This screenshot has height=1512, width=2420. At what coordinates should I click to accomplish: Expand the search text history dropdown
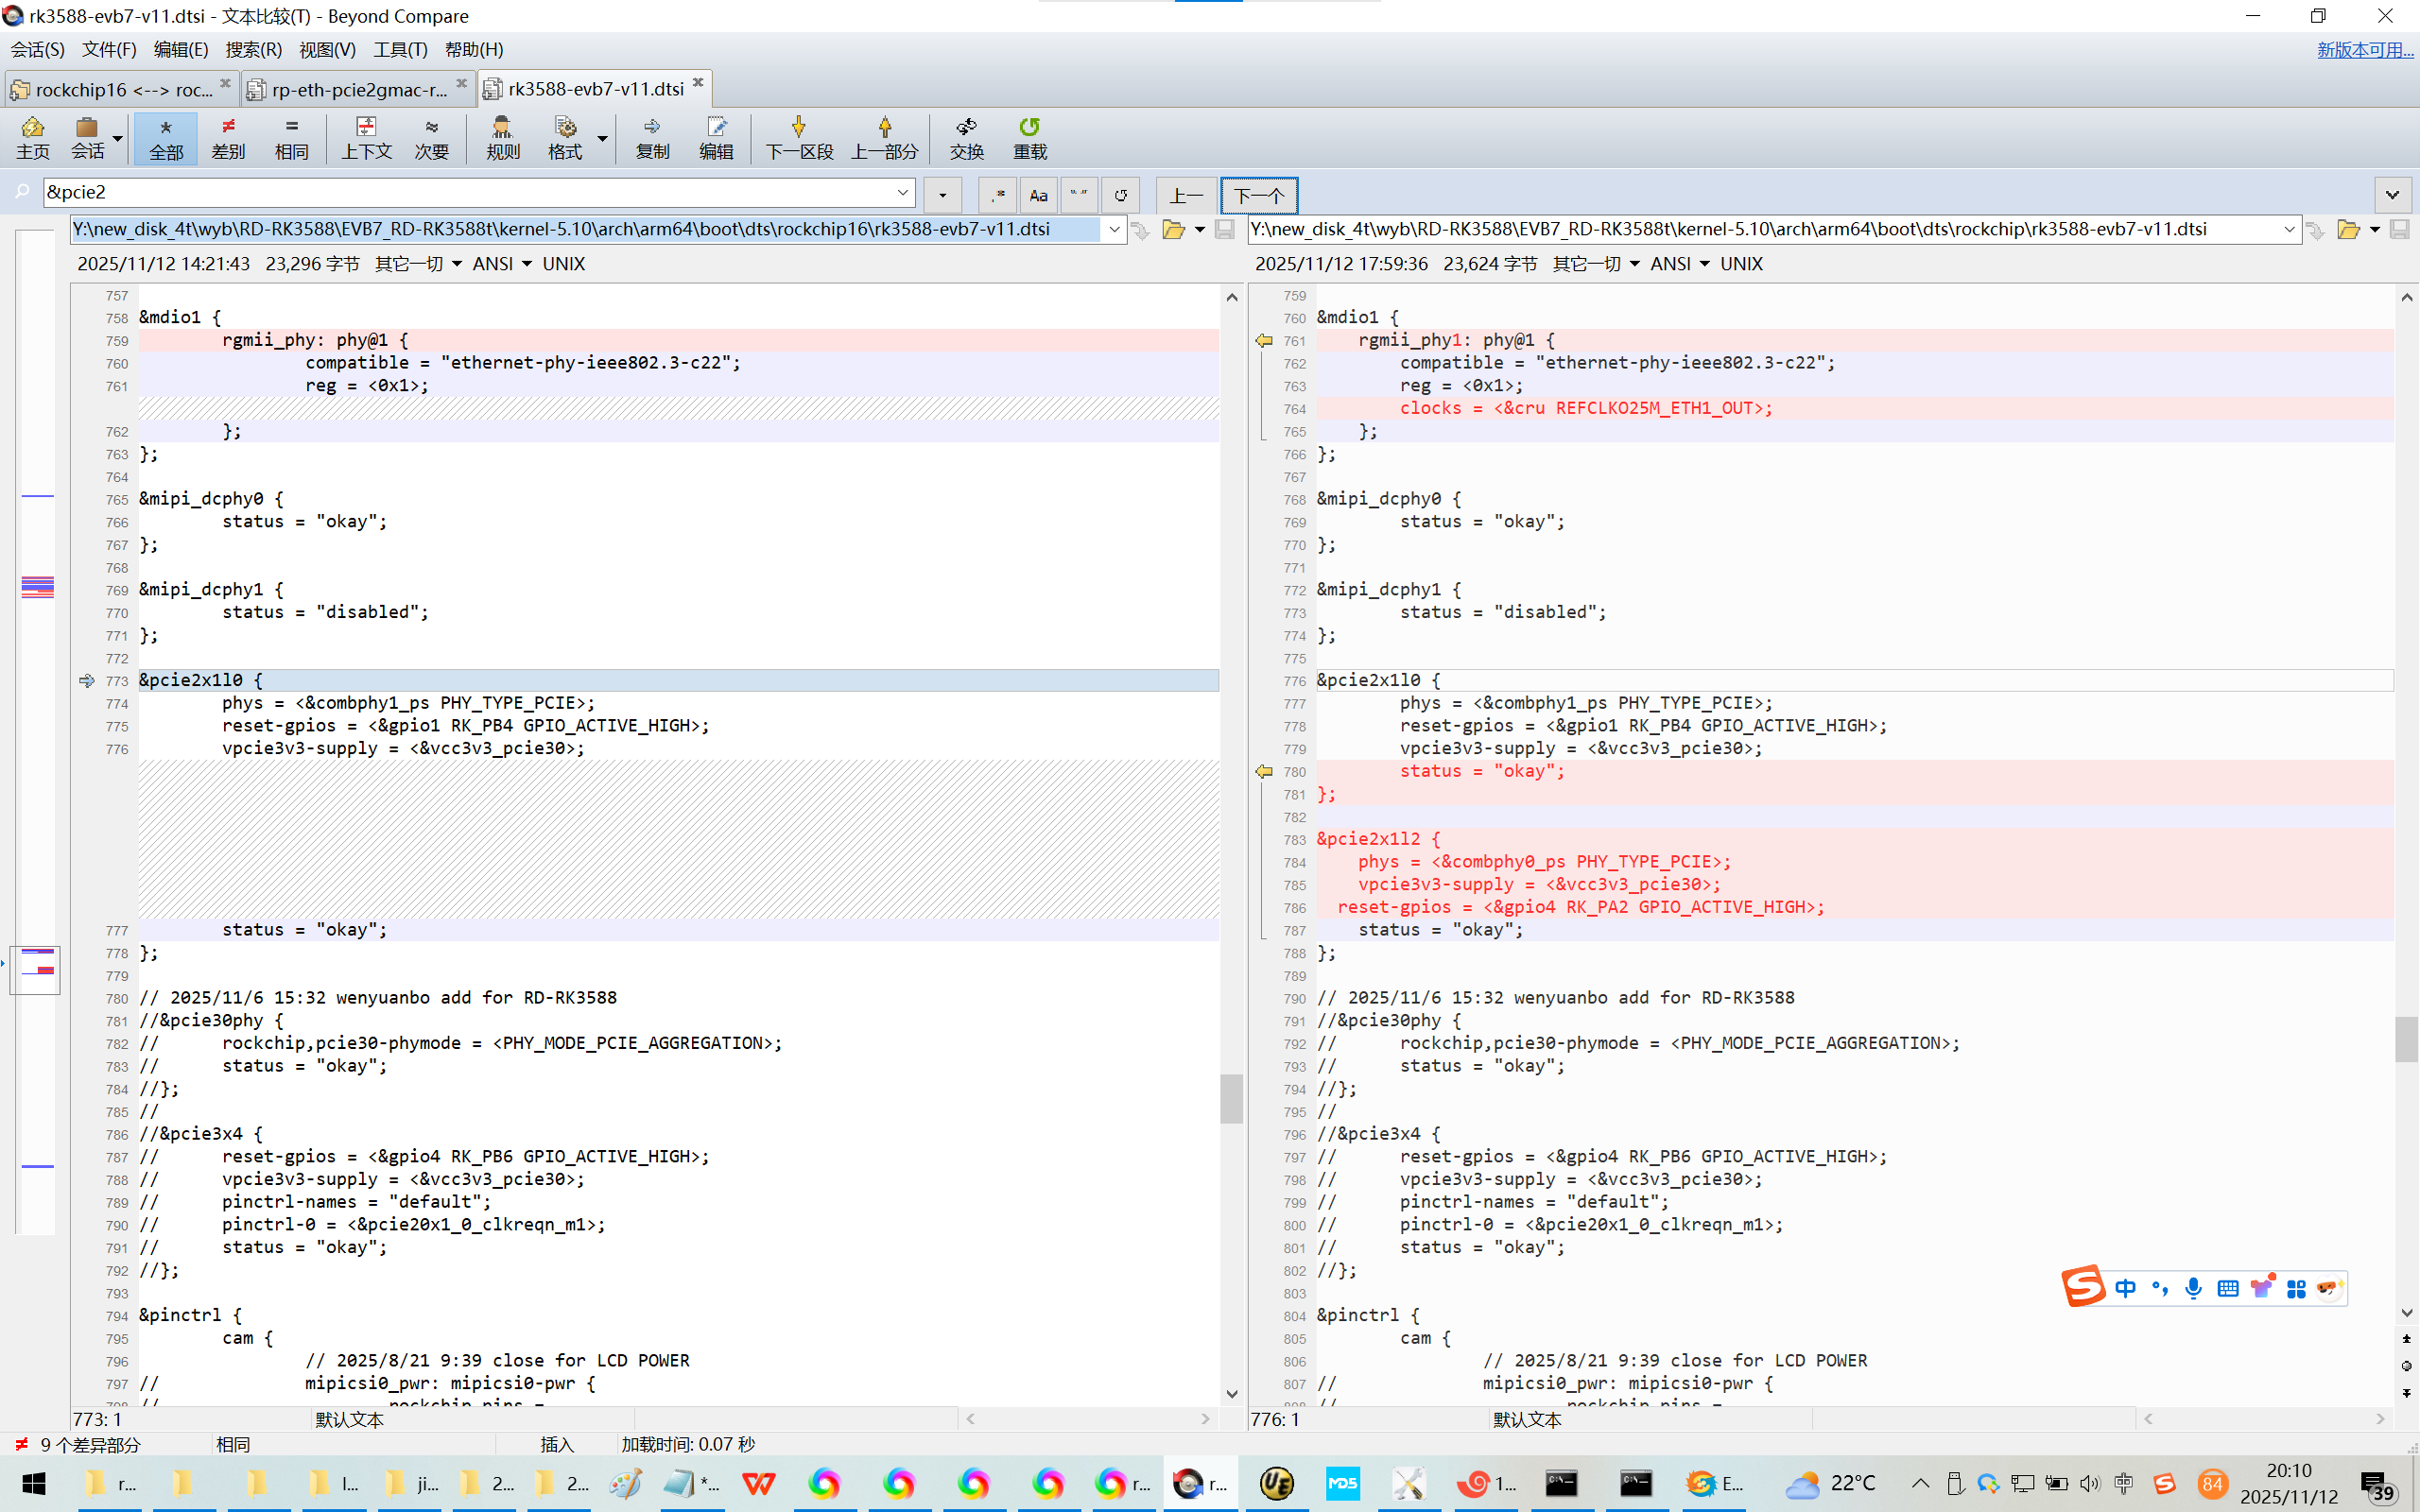(x=902, y=192)
